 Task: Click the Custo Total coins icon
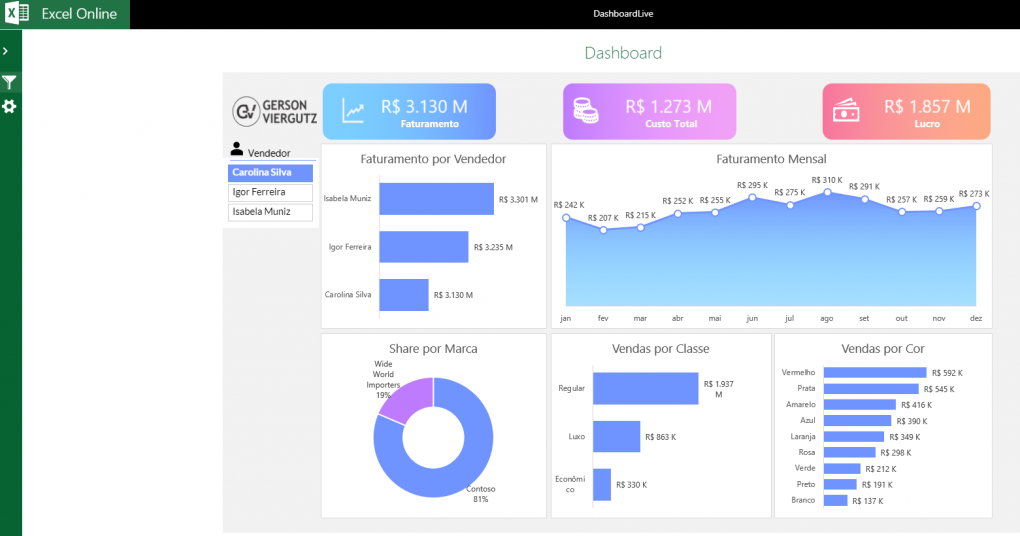pyautogui.click(x=585, y=111)
